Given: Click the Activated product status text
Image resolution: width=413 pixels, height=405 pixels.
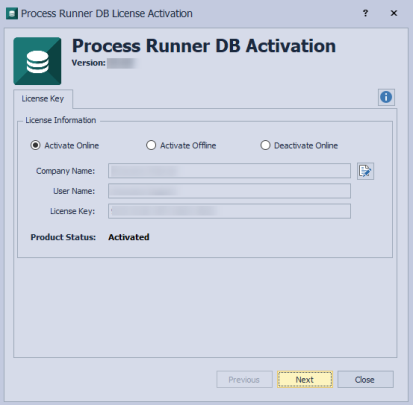Looking at the screenshot, I should (x=129, y=237).
